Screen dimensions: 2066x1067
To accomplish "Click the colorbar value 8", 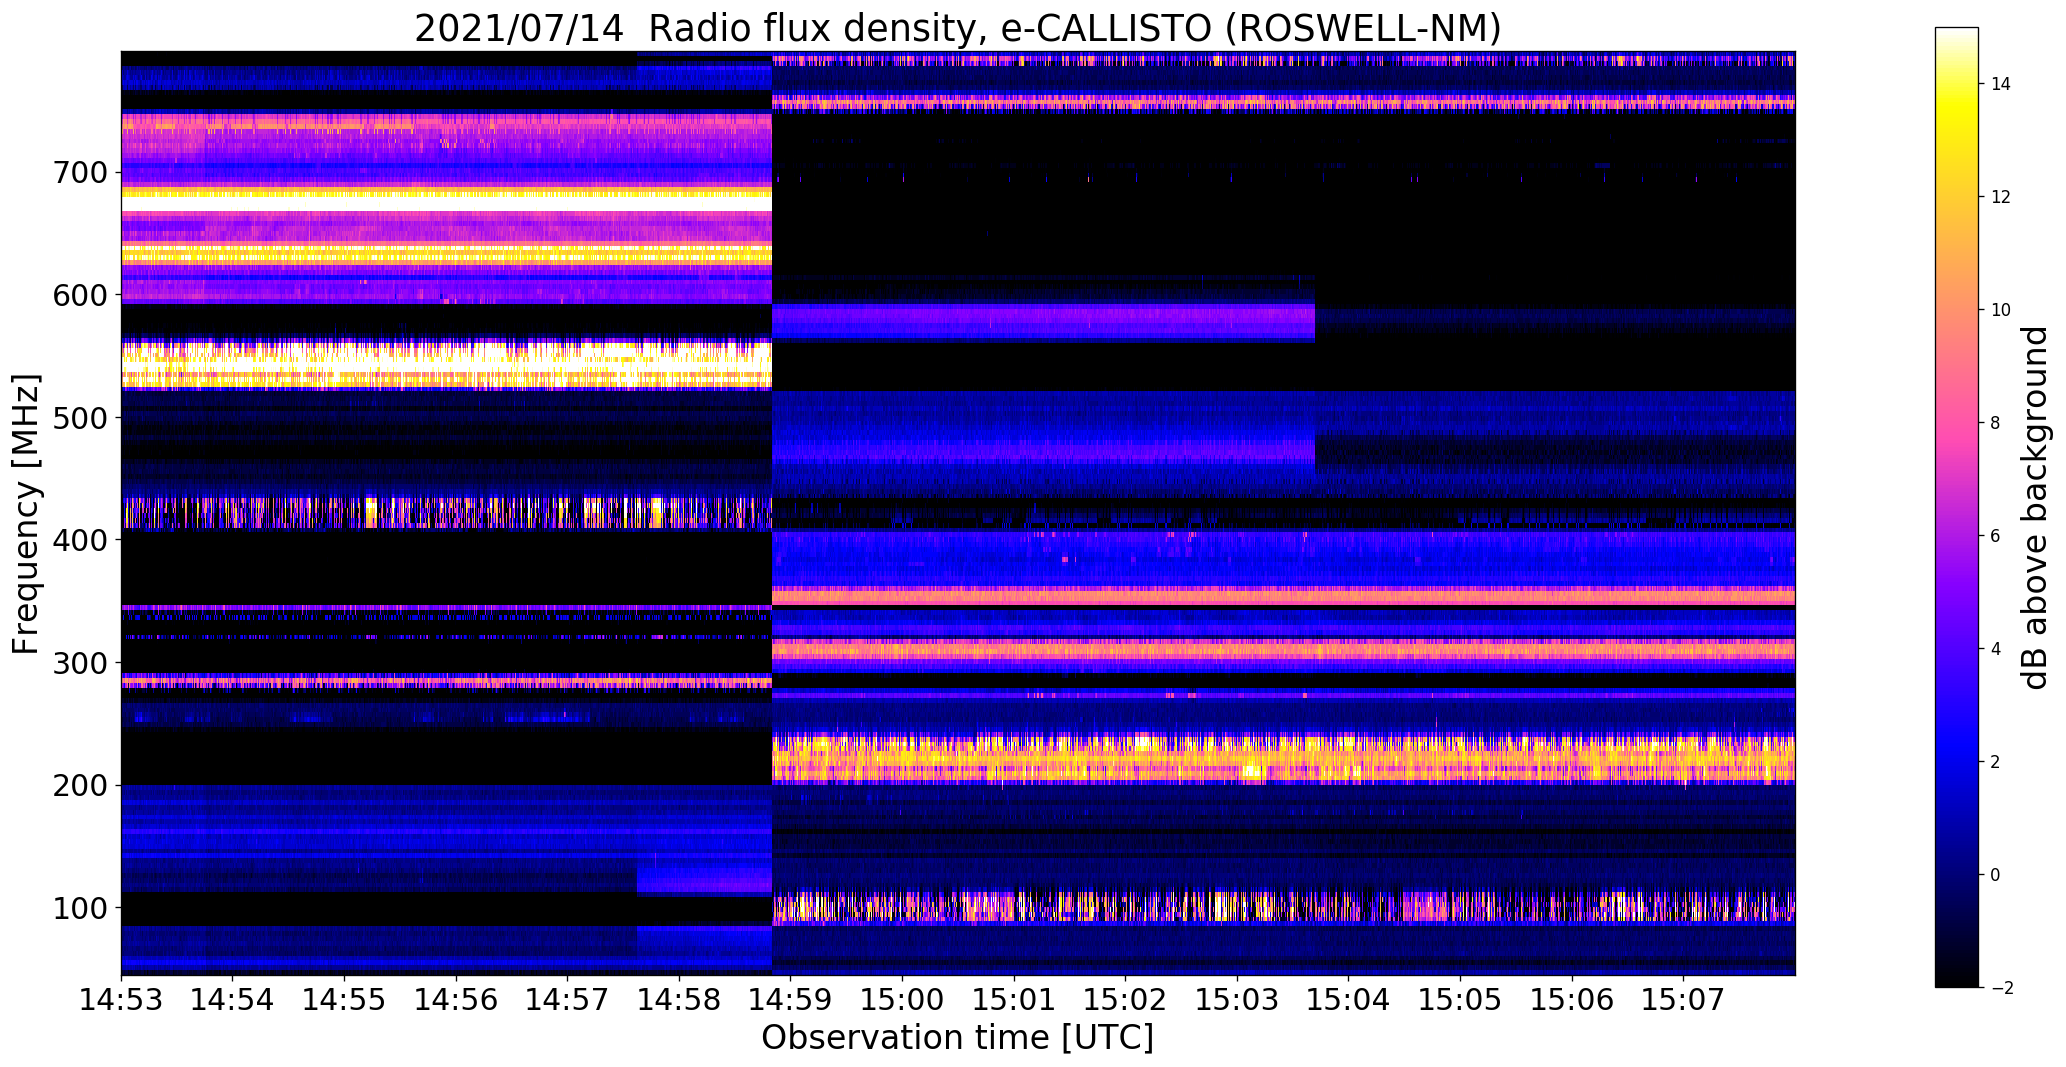I will [1996, 423].
